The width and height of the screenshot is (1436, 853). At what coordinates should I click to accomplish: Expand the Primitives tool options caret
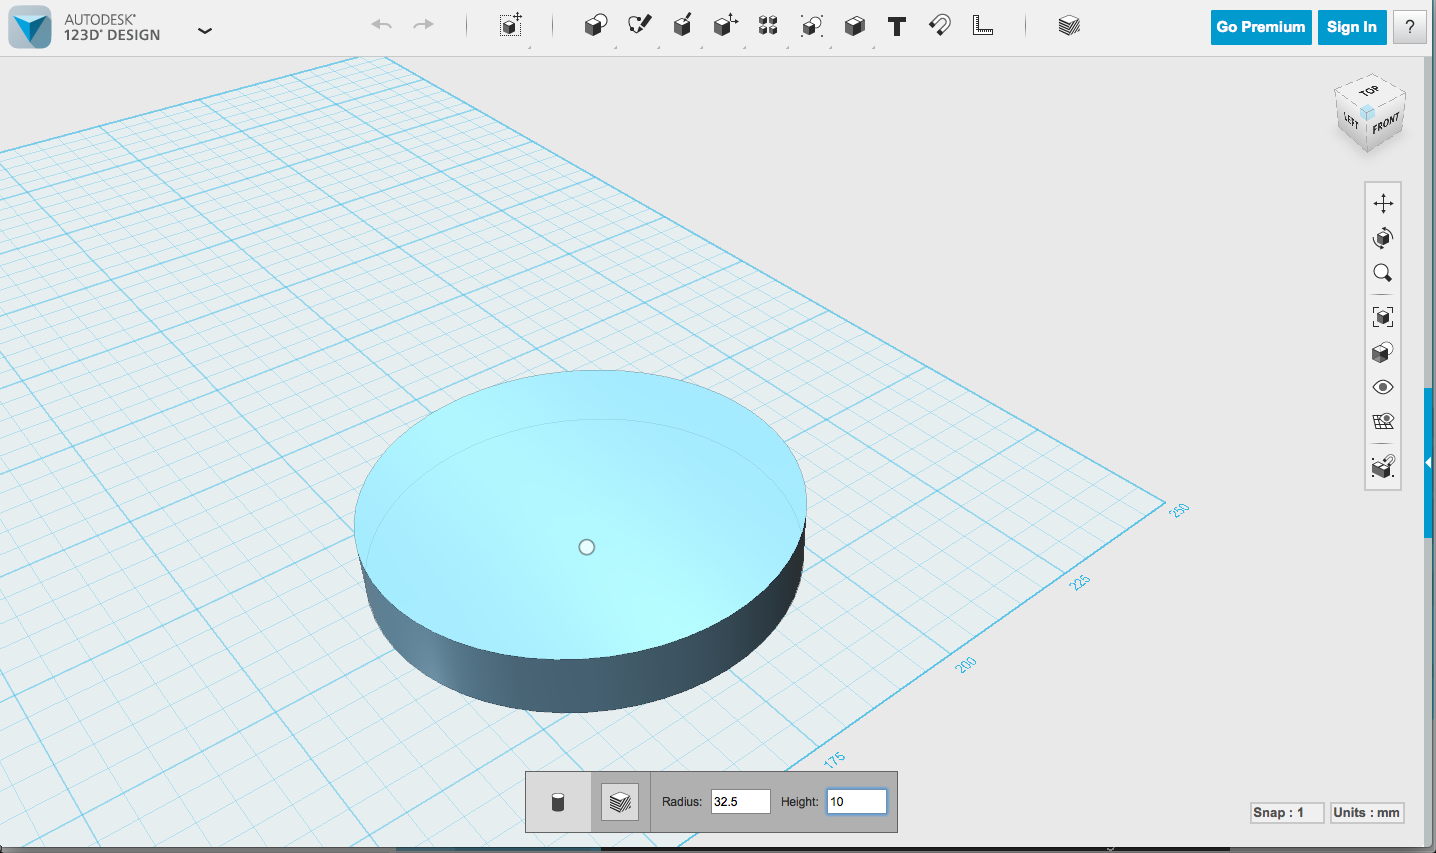(x=616, y=47)
